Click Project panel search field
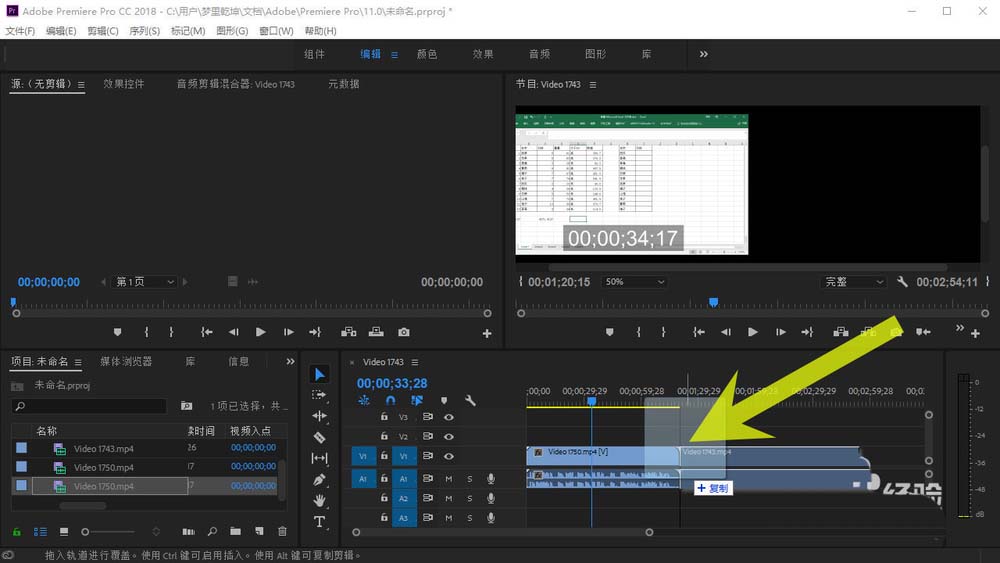The image size is (1000, 563). click(89, 406)
